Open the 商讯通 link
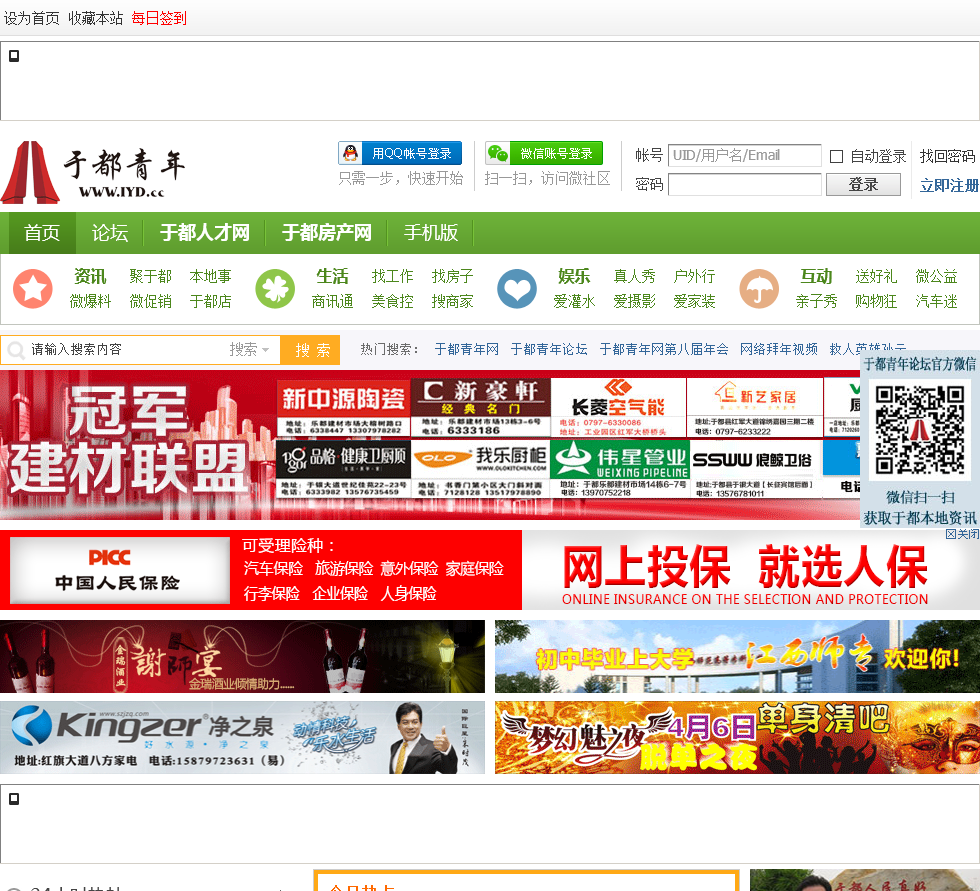The width and height of the screenshot is (980, 891). coord(332,301)
